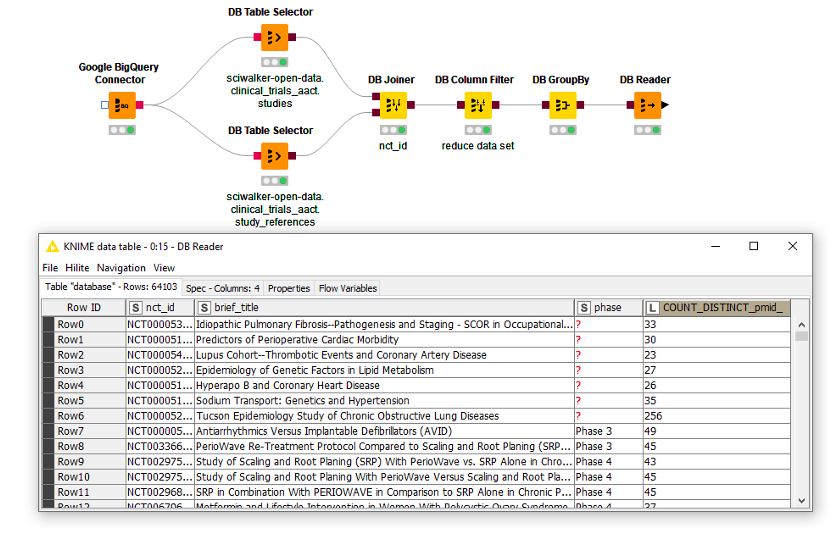The width and height of the screenshot is (833, 538).
Task: Click string type icon of phase column
Action: click(584, 308)
